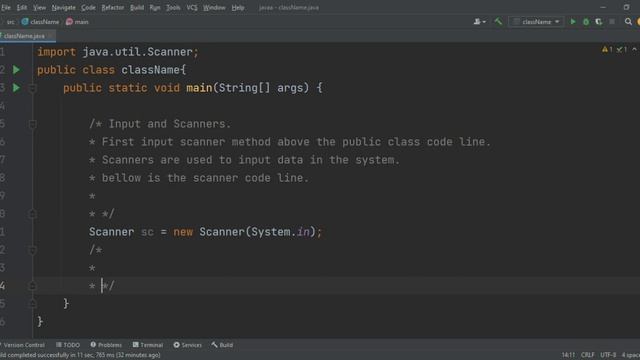Open the Navigate menu
Viewport: 640px width, 360px height.
click(63, 7)
